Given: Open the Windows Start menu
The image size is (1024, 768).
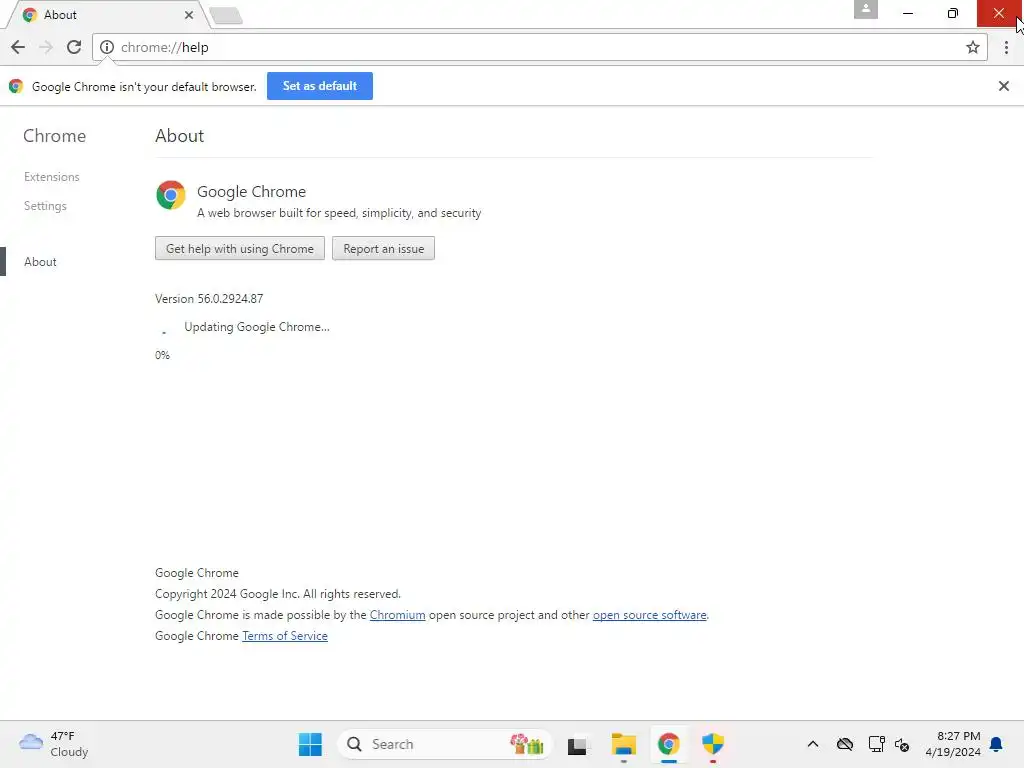Looking at the screenshot, I should pyautogui.click(x=310, y=744).
